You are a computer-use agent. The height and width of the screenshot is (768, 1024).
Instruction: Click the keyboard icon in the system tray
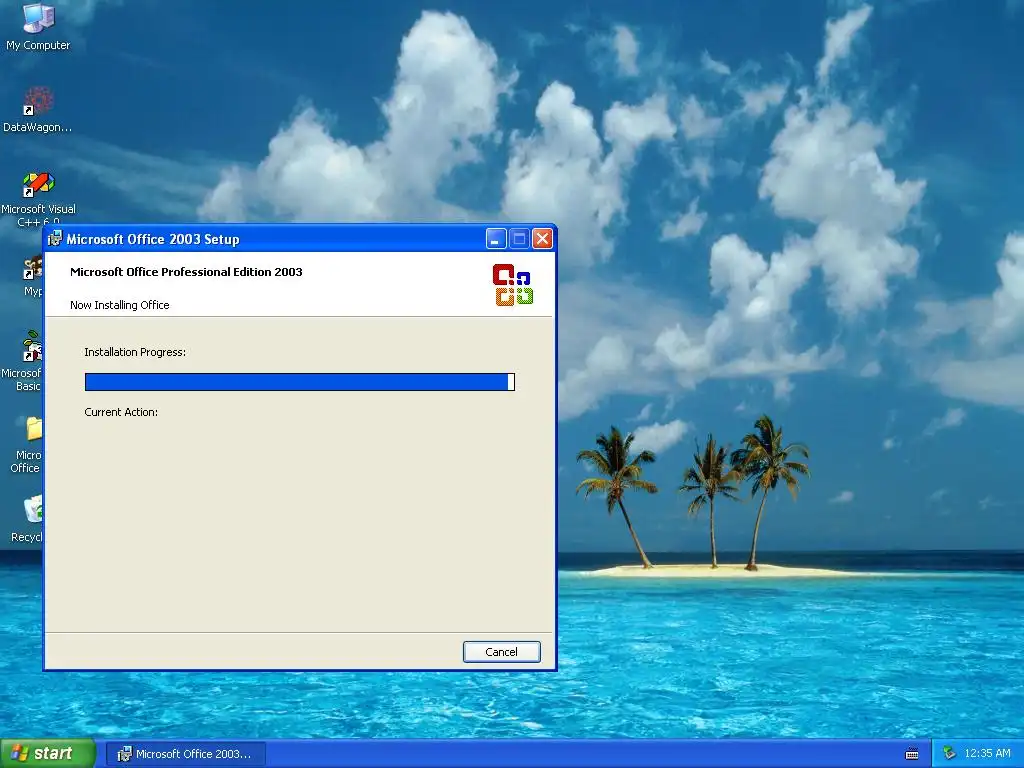912,754
